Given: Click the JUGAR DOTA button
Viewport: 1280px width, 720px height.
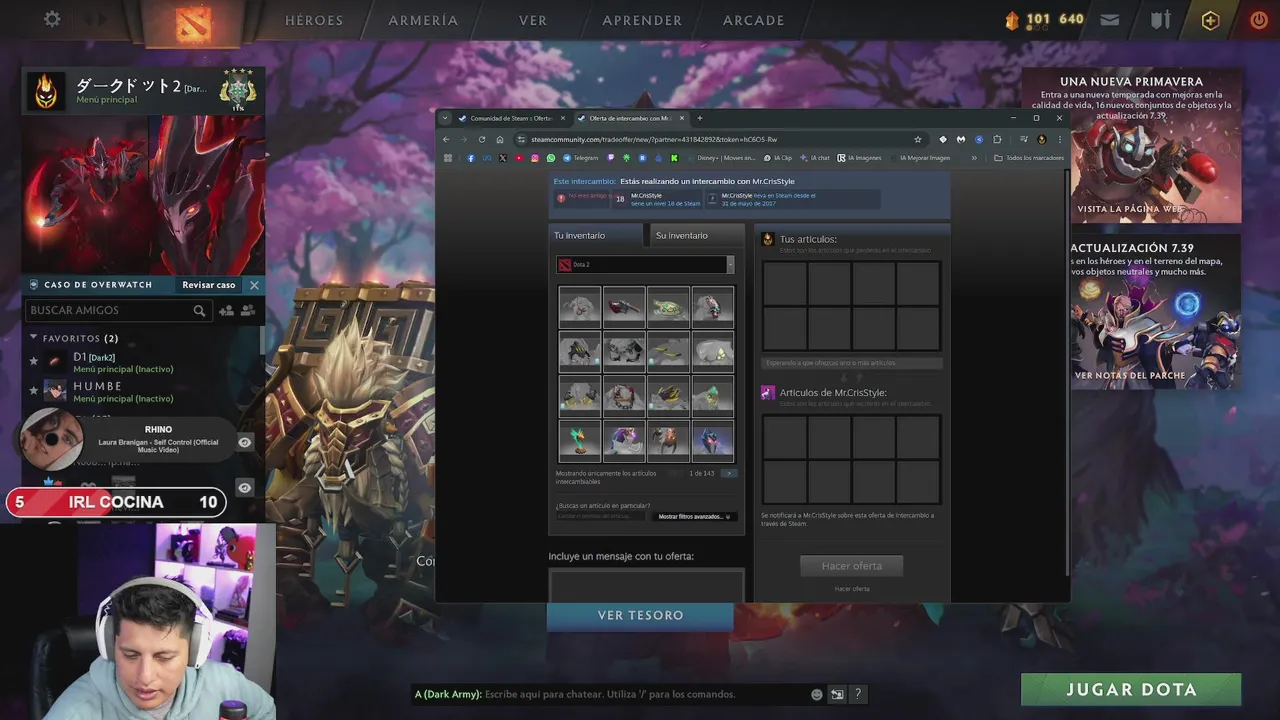Looking at the screenshot, I should 1131,689.
